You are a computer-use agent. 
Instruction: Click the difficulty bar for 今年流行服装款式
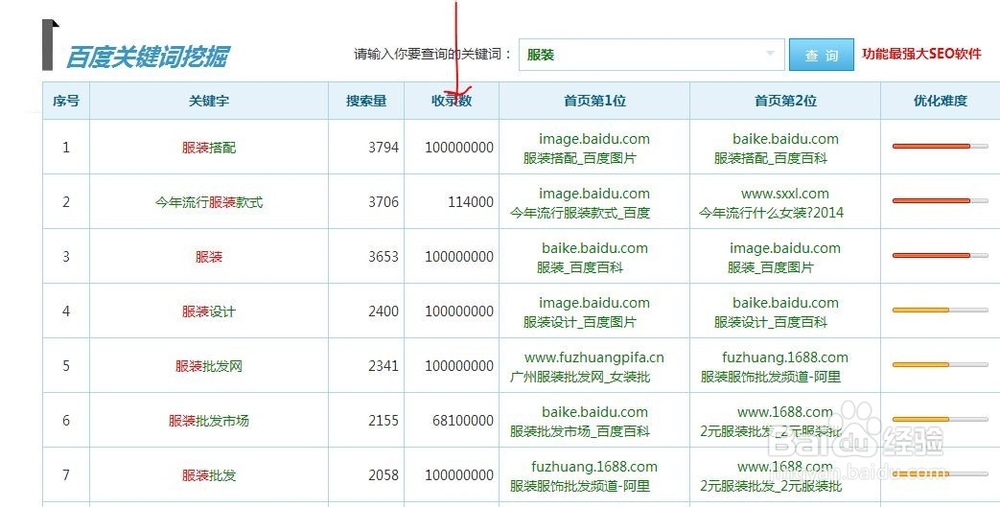(940, 201)
